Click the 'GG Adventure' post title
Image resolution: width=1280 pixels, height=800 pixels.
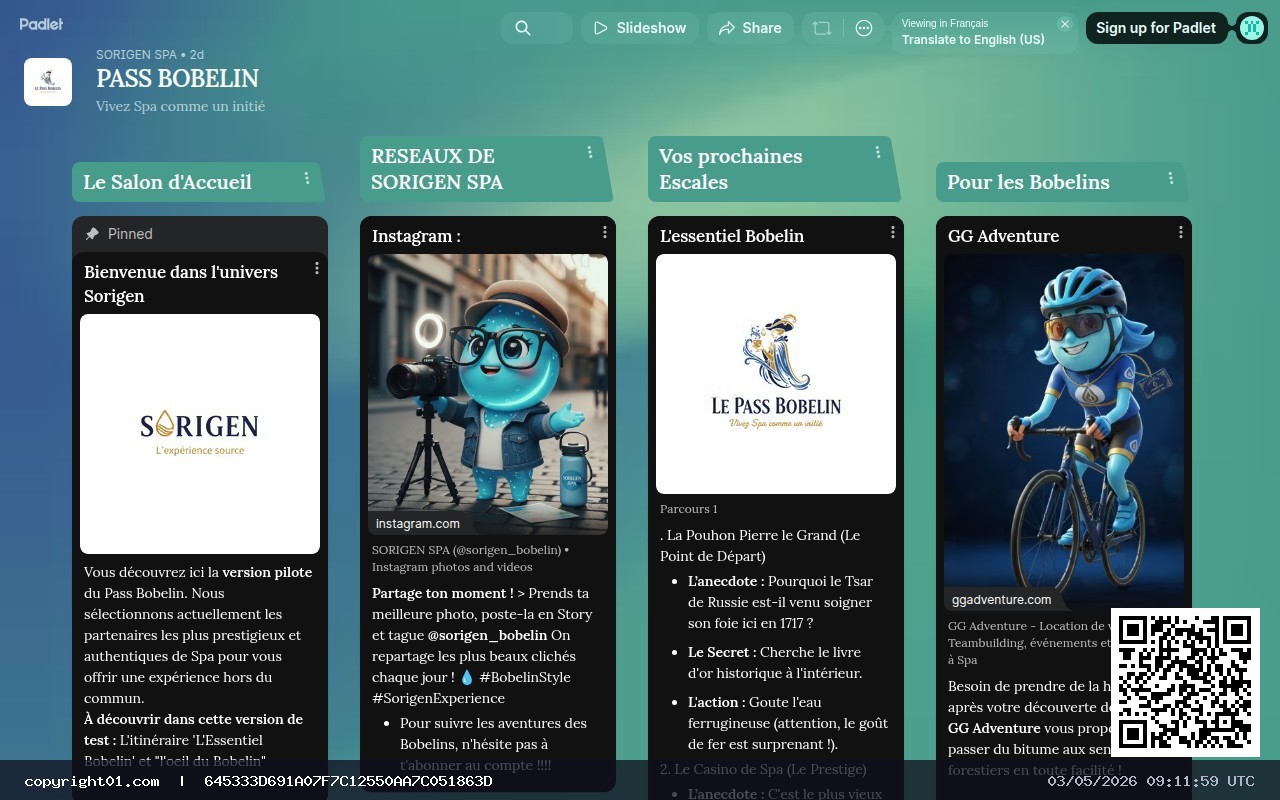(x=1003, y=236)
